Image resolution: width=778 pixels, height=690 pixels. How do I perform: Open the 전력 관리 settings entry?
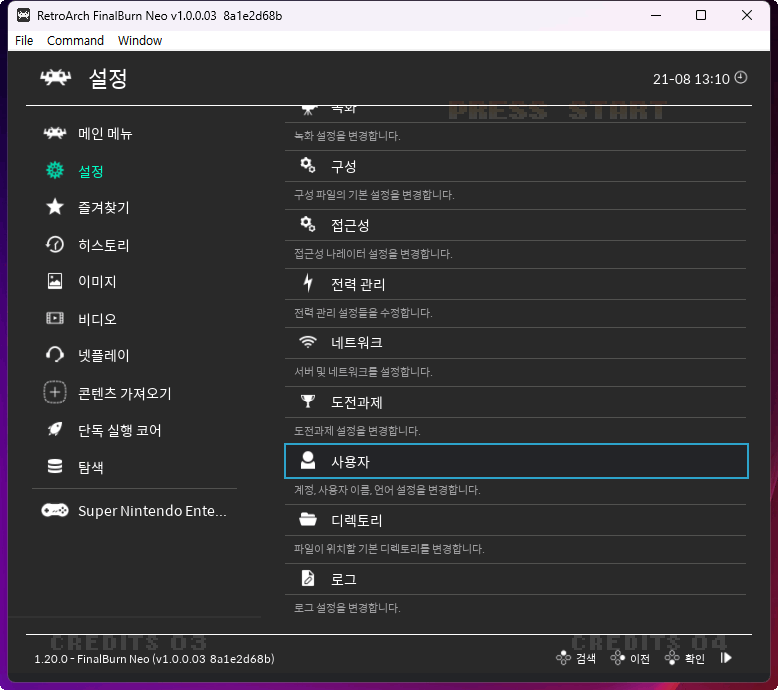[516, 284]
